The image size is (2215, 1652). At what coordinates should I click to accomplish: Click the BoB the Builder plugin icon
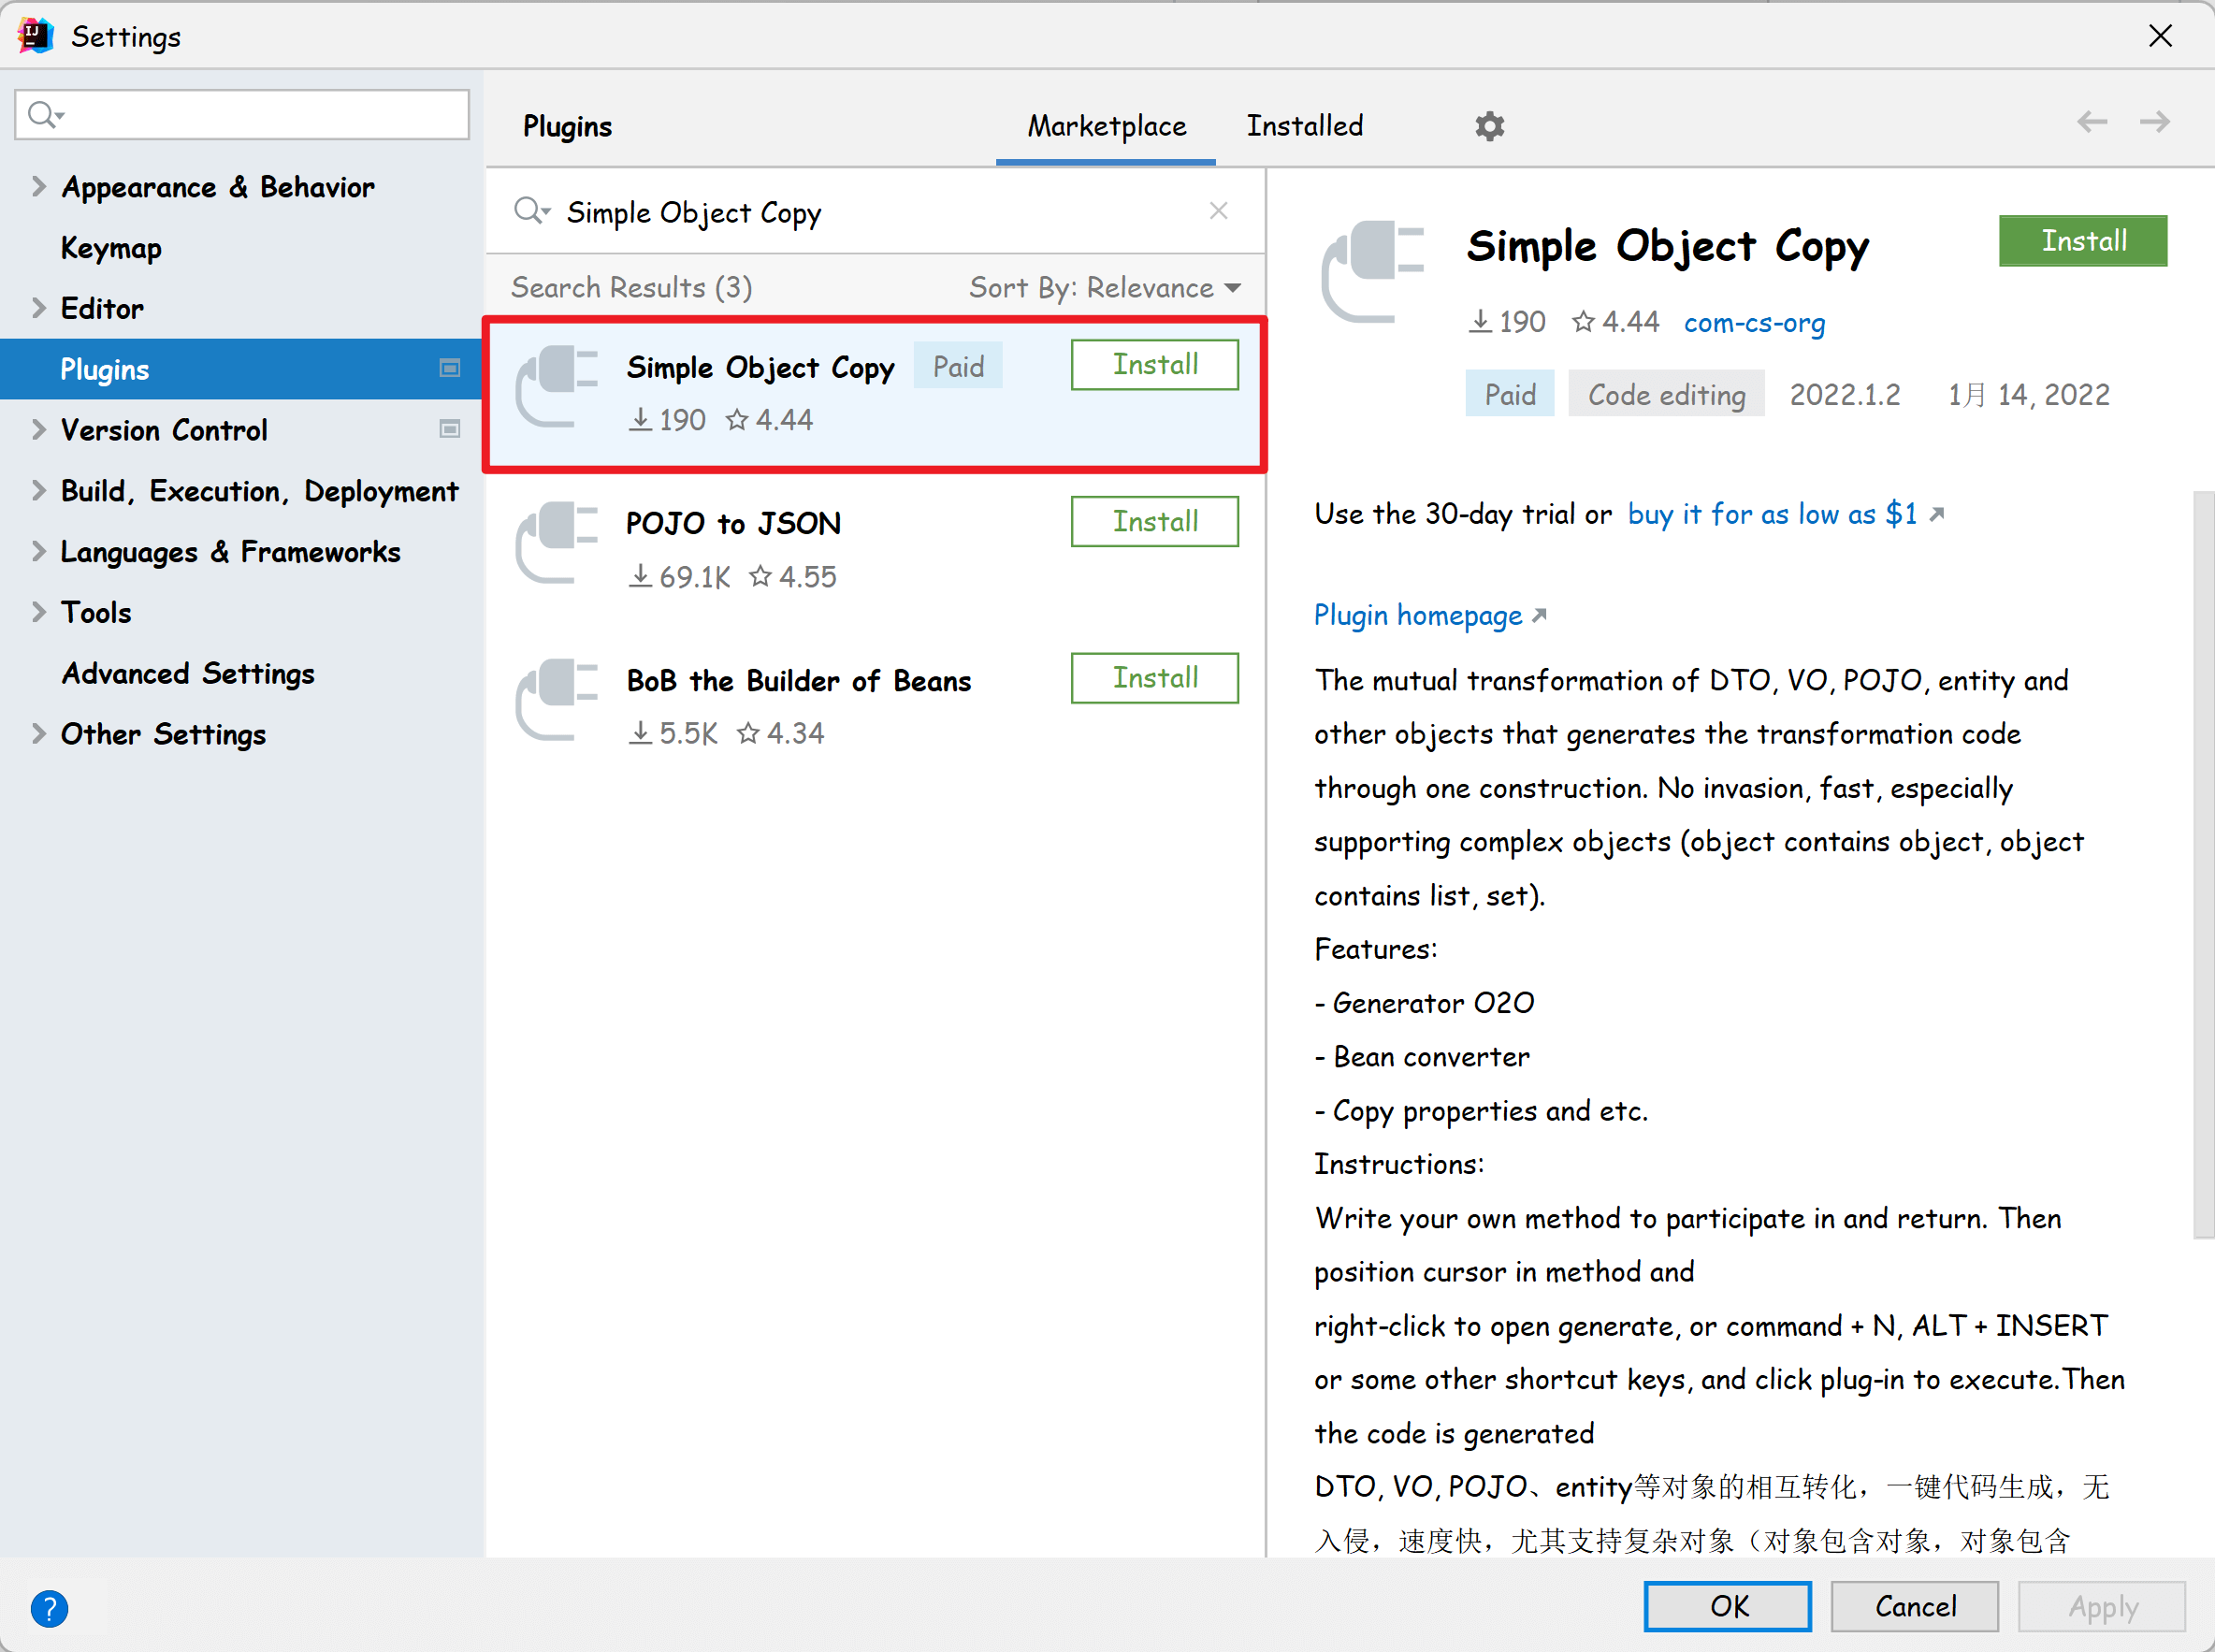tap(557, 701)
